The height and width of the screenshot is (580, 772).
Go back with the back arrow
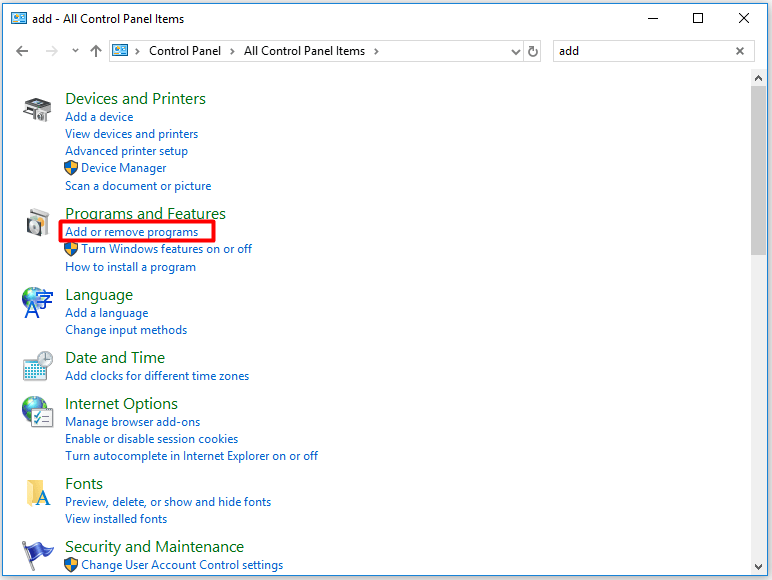(22, 51)
